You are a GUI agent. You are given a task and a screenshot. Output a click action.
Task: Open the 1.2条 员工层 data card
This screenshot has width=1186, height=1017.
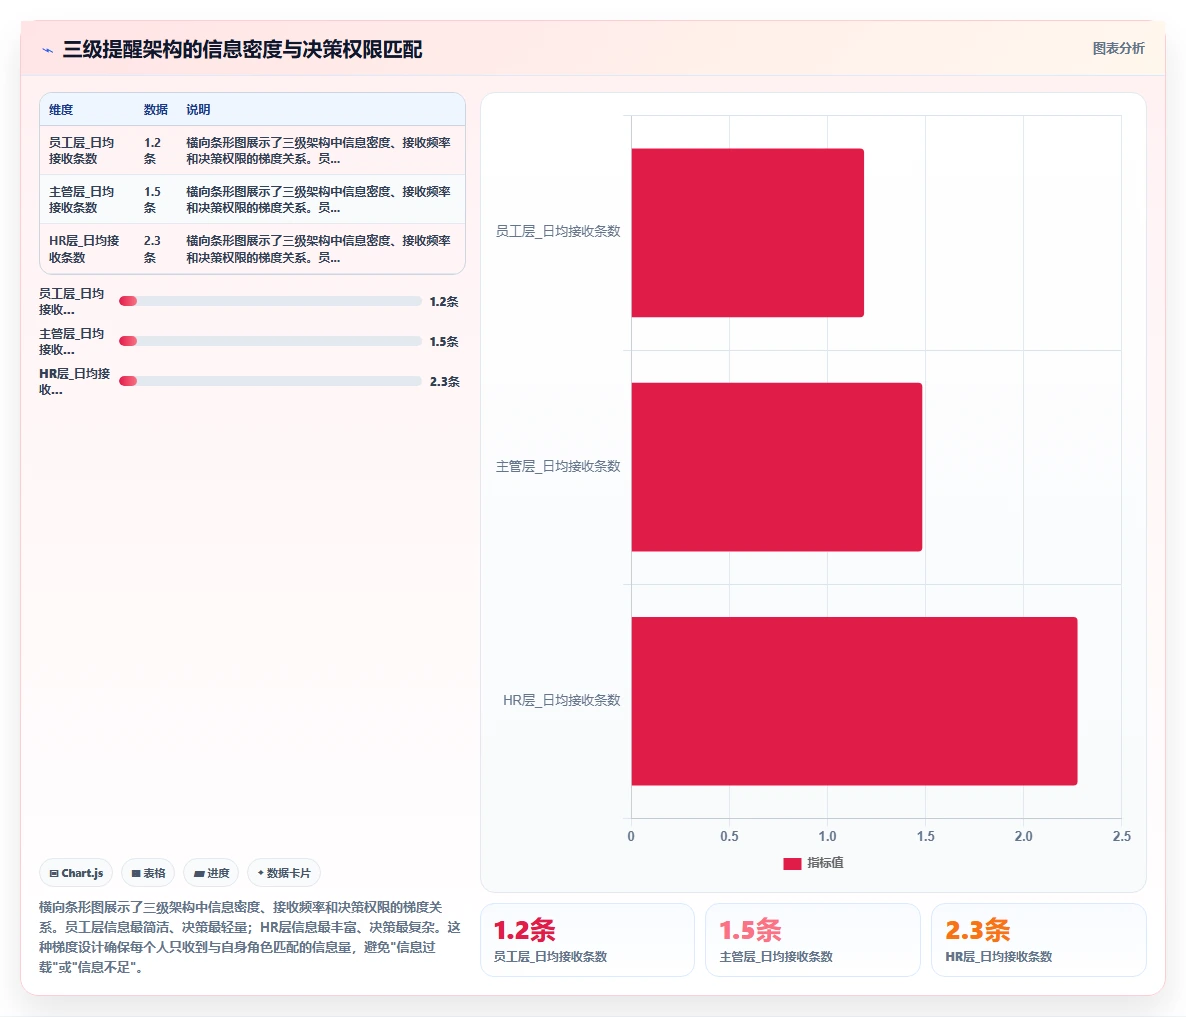click(x=587, y=940)
